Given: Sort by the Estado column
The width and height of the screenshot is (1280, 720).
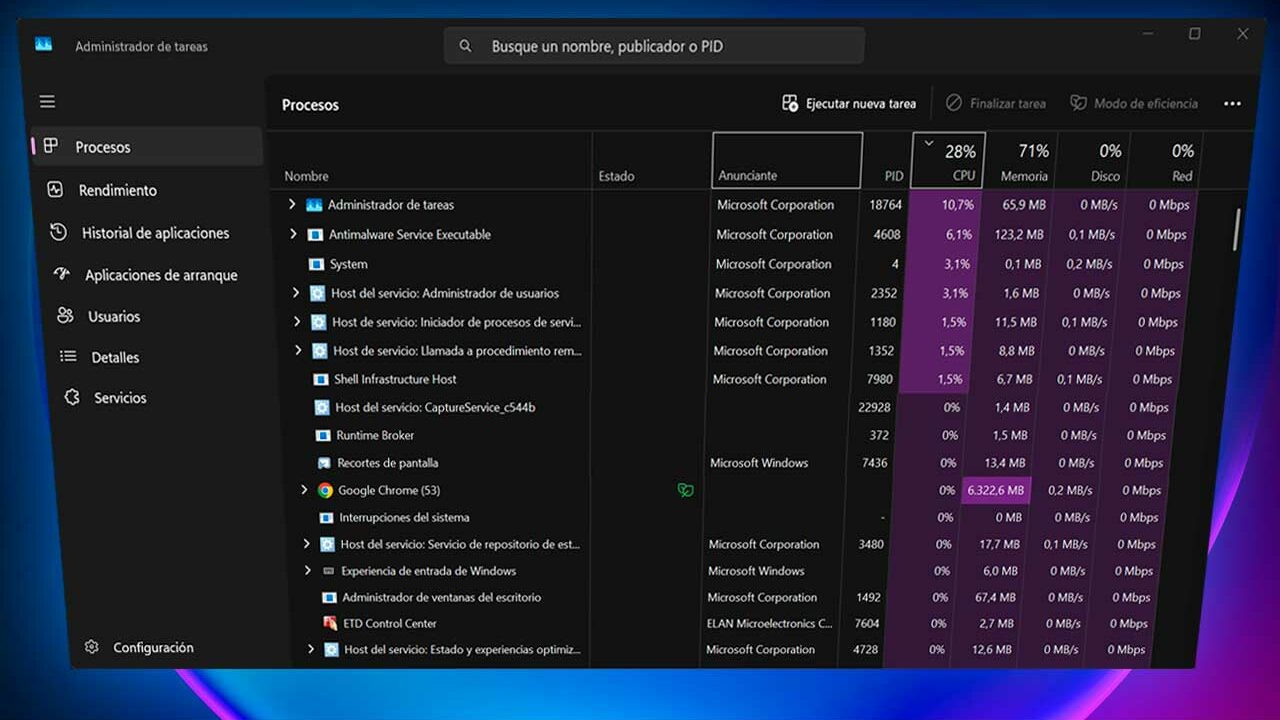Looking at the screenshot, I should pyautogui.click(x=616, y=176).
